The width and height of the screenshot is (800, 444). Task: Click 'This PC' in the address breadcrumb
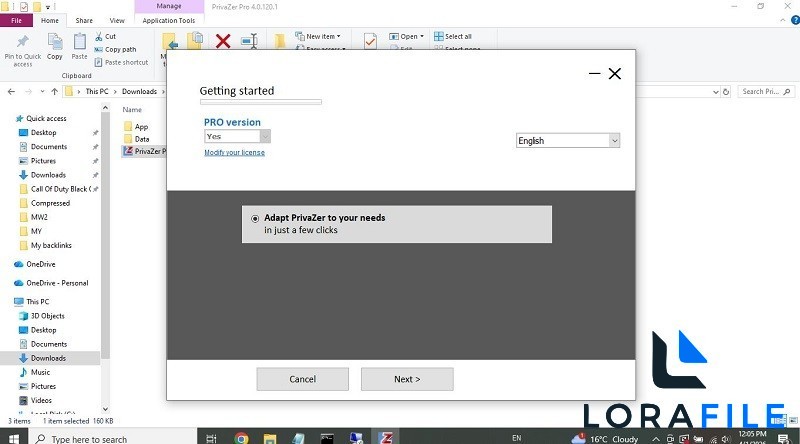point(97,91)
